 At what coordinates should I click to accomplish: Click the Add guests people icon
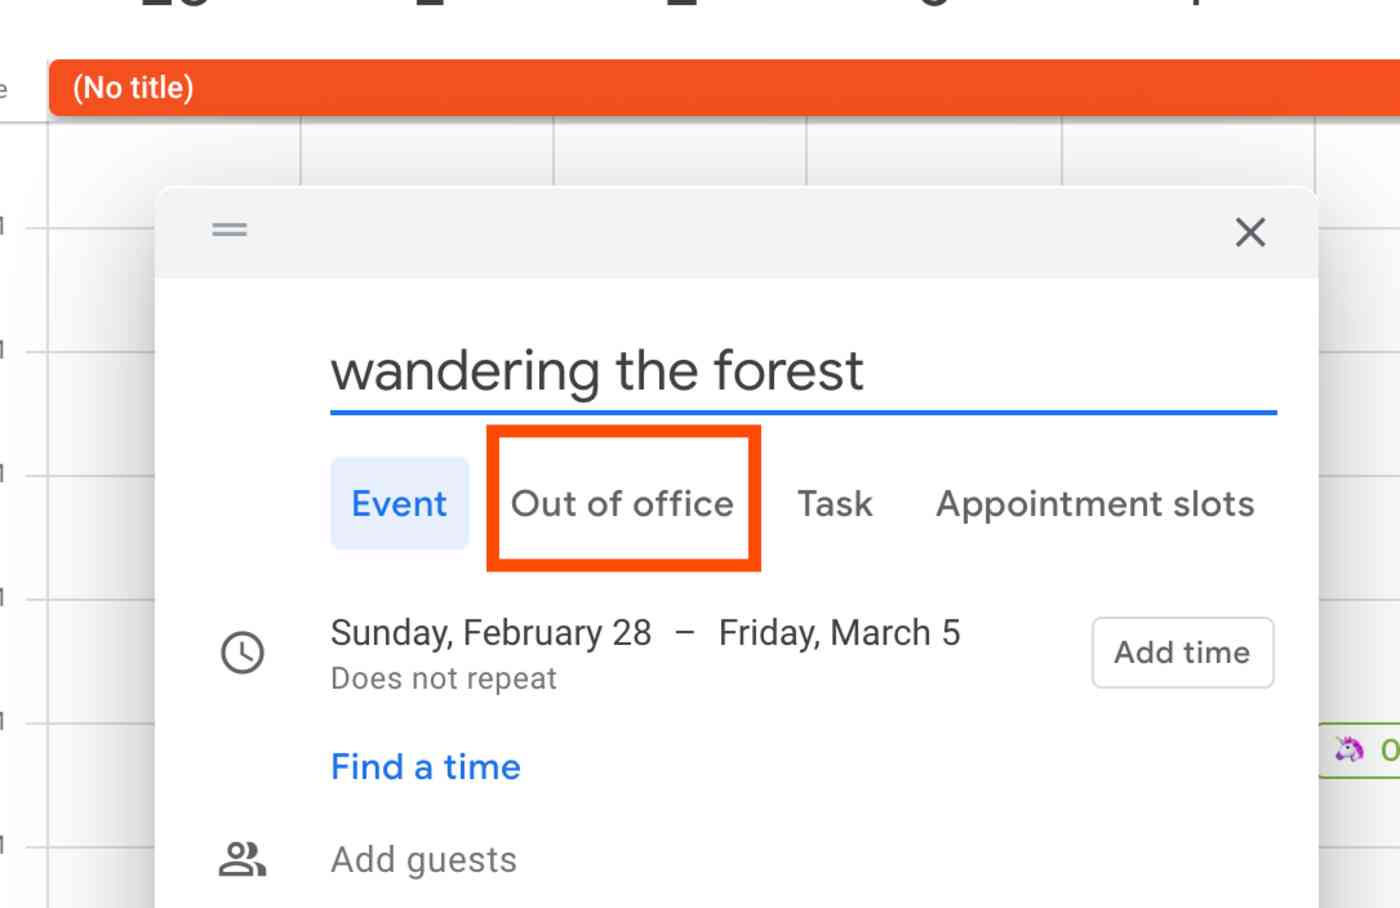click(243, 858)
